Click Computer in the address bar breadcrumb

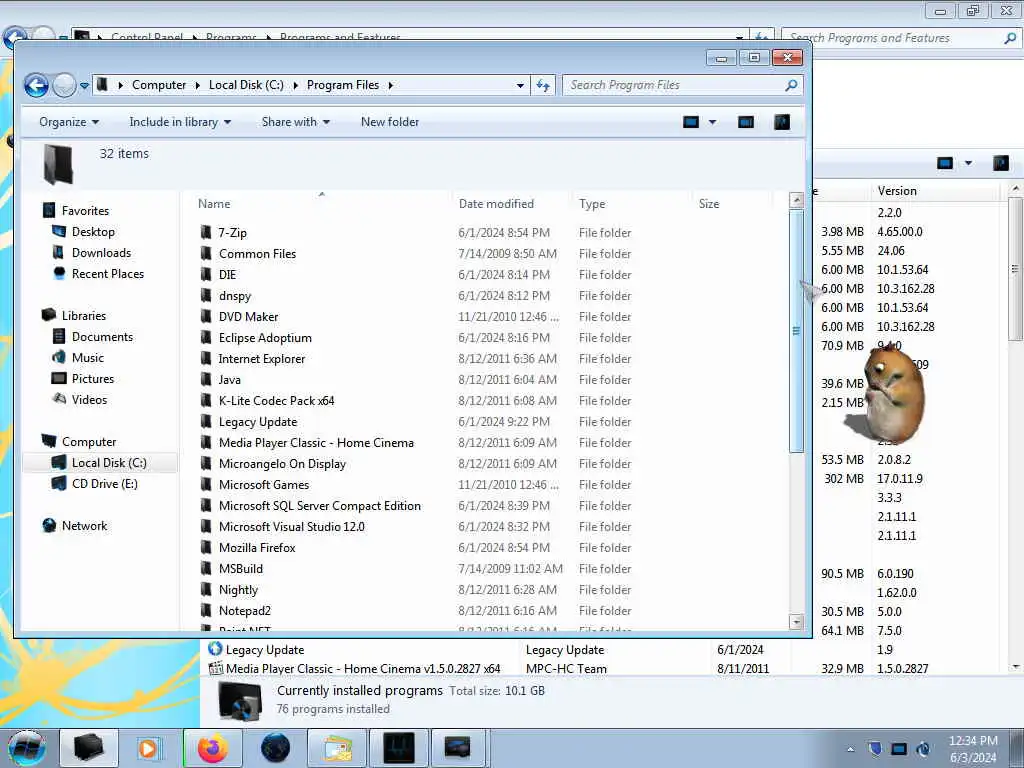click(x=159, y=85)
